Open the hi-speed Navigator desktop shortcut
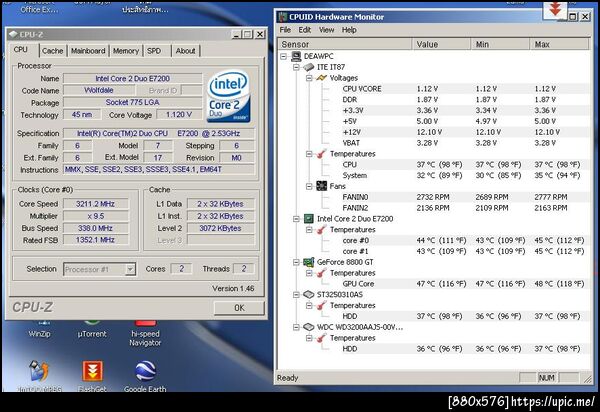The image size is (600, 412). [x=145, y=334]
